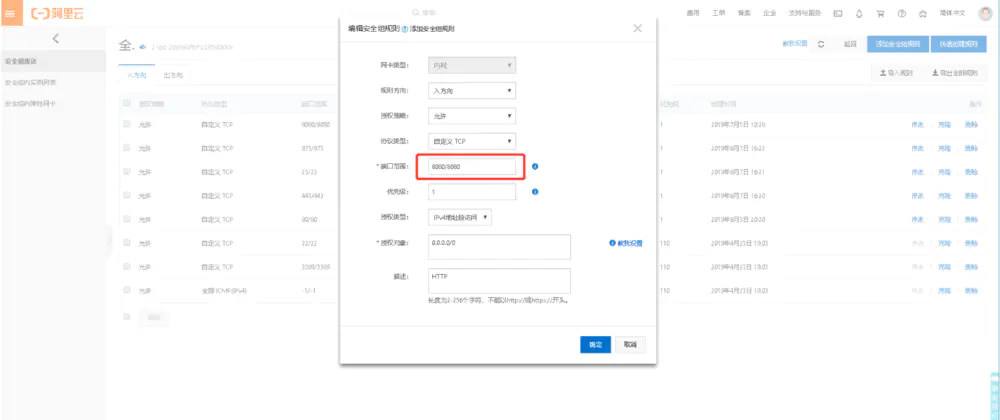Select 安全组内弹性网卡 in the sidebar
This screenshot has height=420, width=1000.
pyautogui.click(x=53, y=103)
